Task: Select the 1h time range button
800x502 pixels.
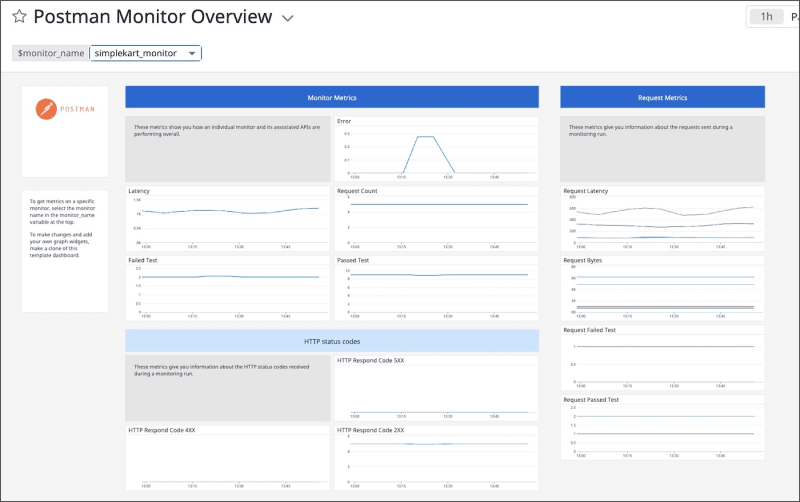Action: [766, 17]
